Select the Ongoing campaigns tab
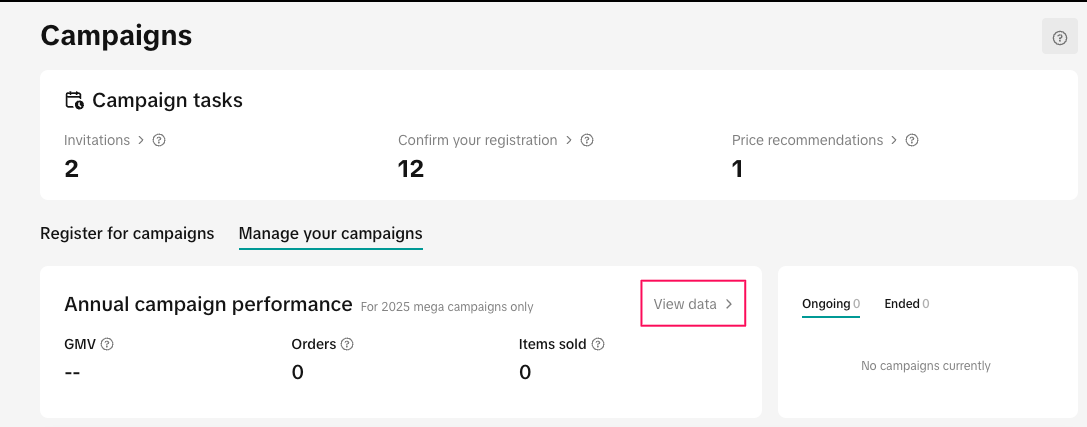This screenshot has height=427, width=1087. point(826,303)
